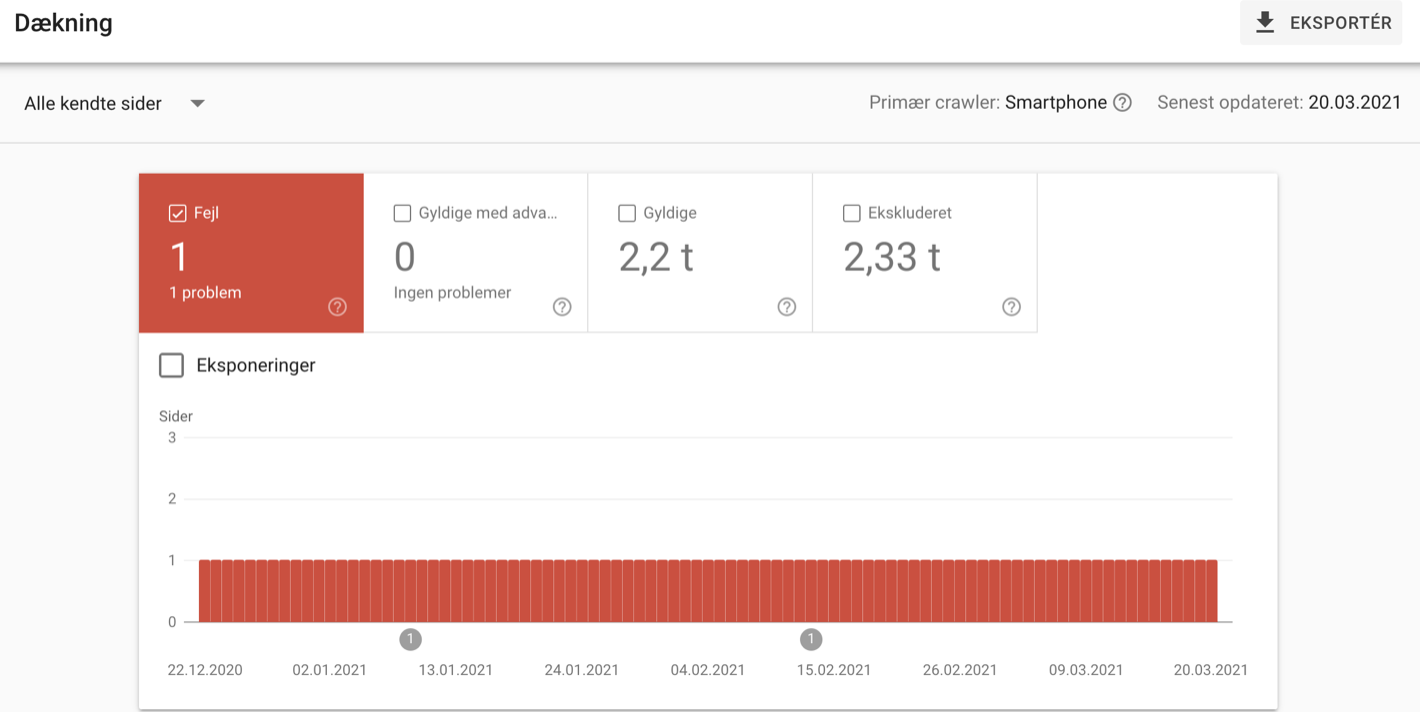
Task: Click the Senest opdateret date 20.03.2021
Action: pos(1354,103)
